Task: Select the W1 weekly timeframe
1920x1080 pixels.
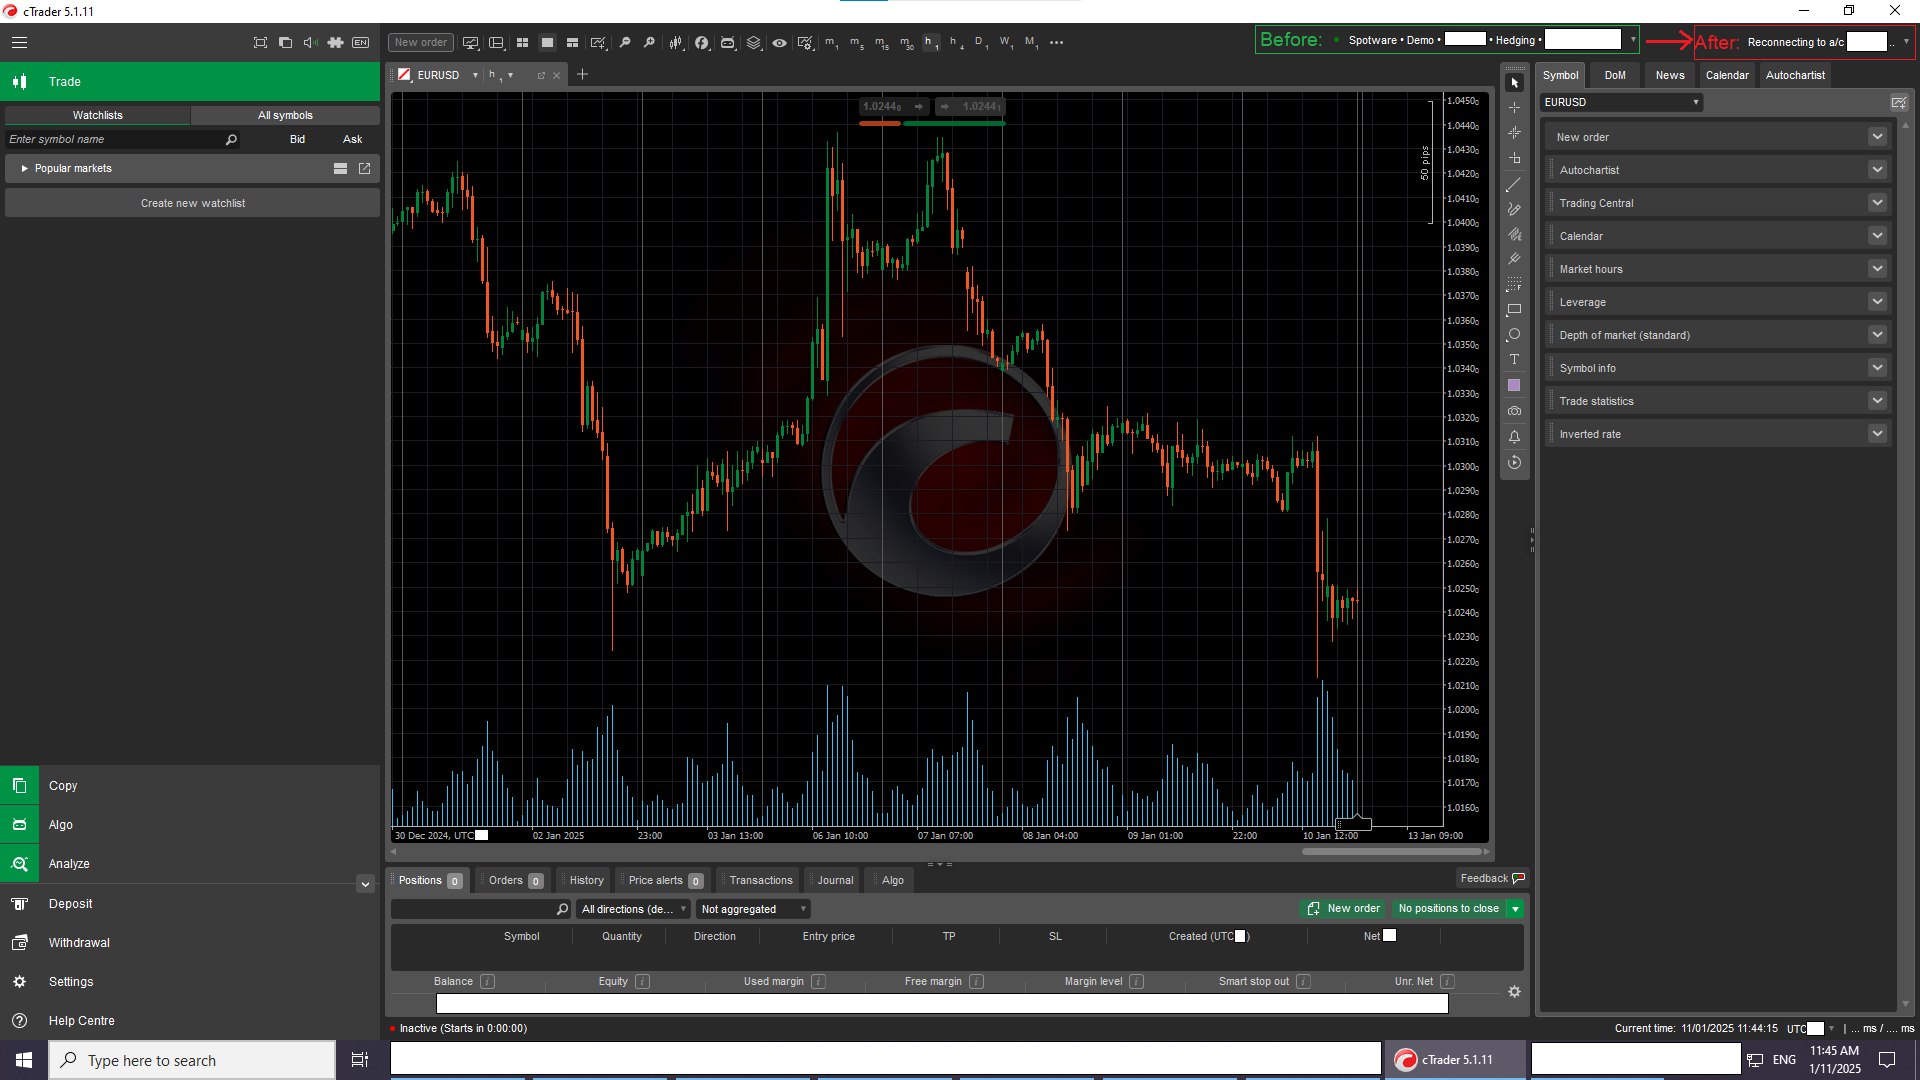Action: pyautogui.click(x=1005, y=42)
